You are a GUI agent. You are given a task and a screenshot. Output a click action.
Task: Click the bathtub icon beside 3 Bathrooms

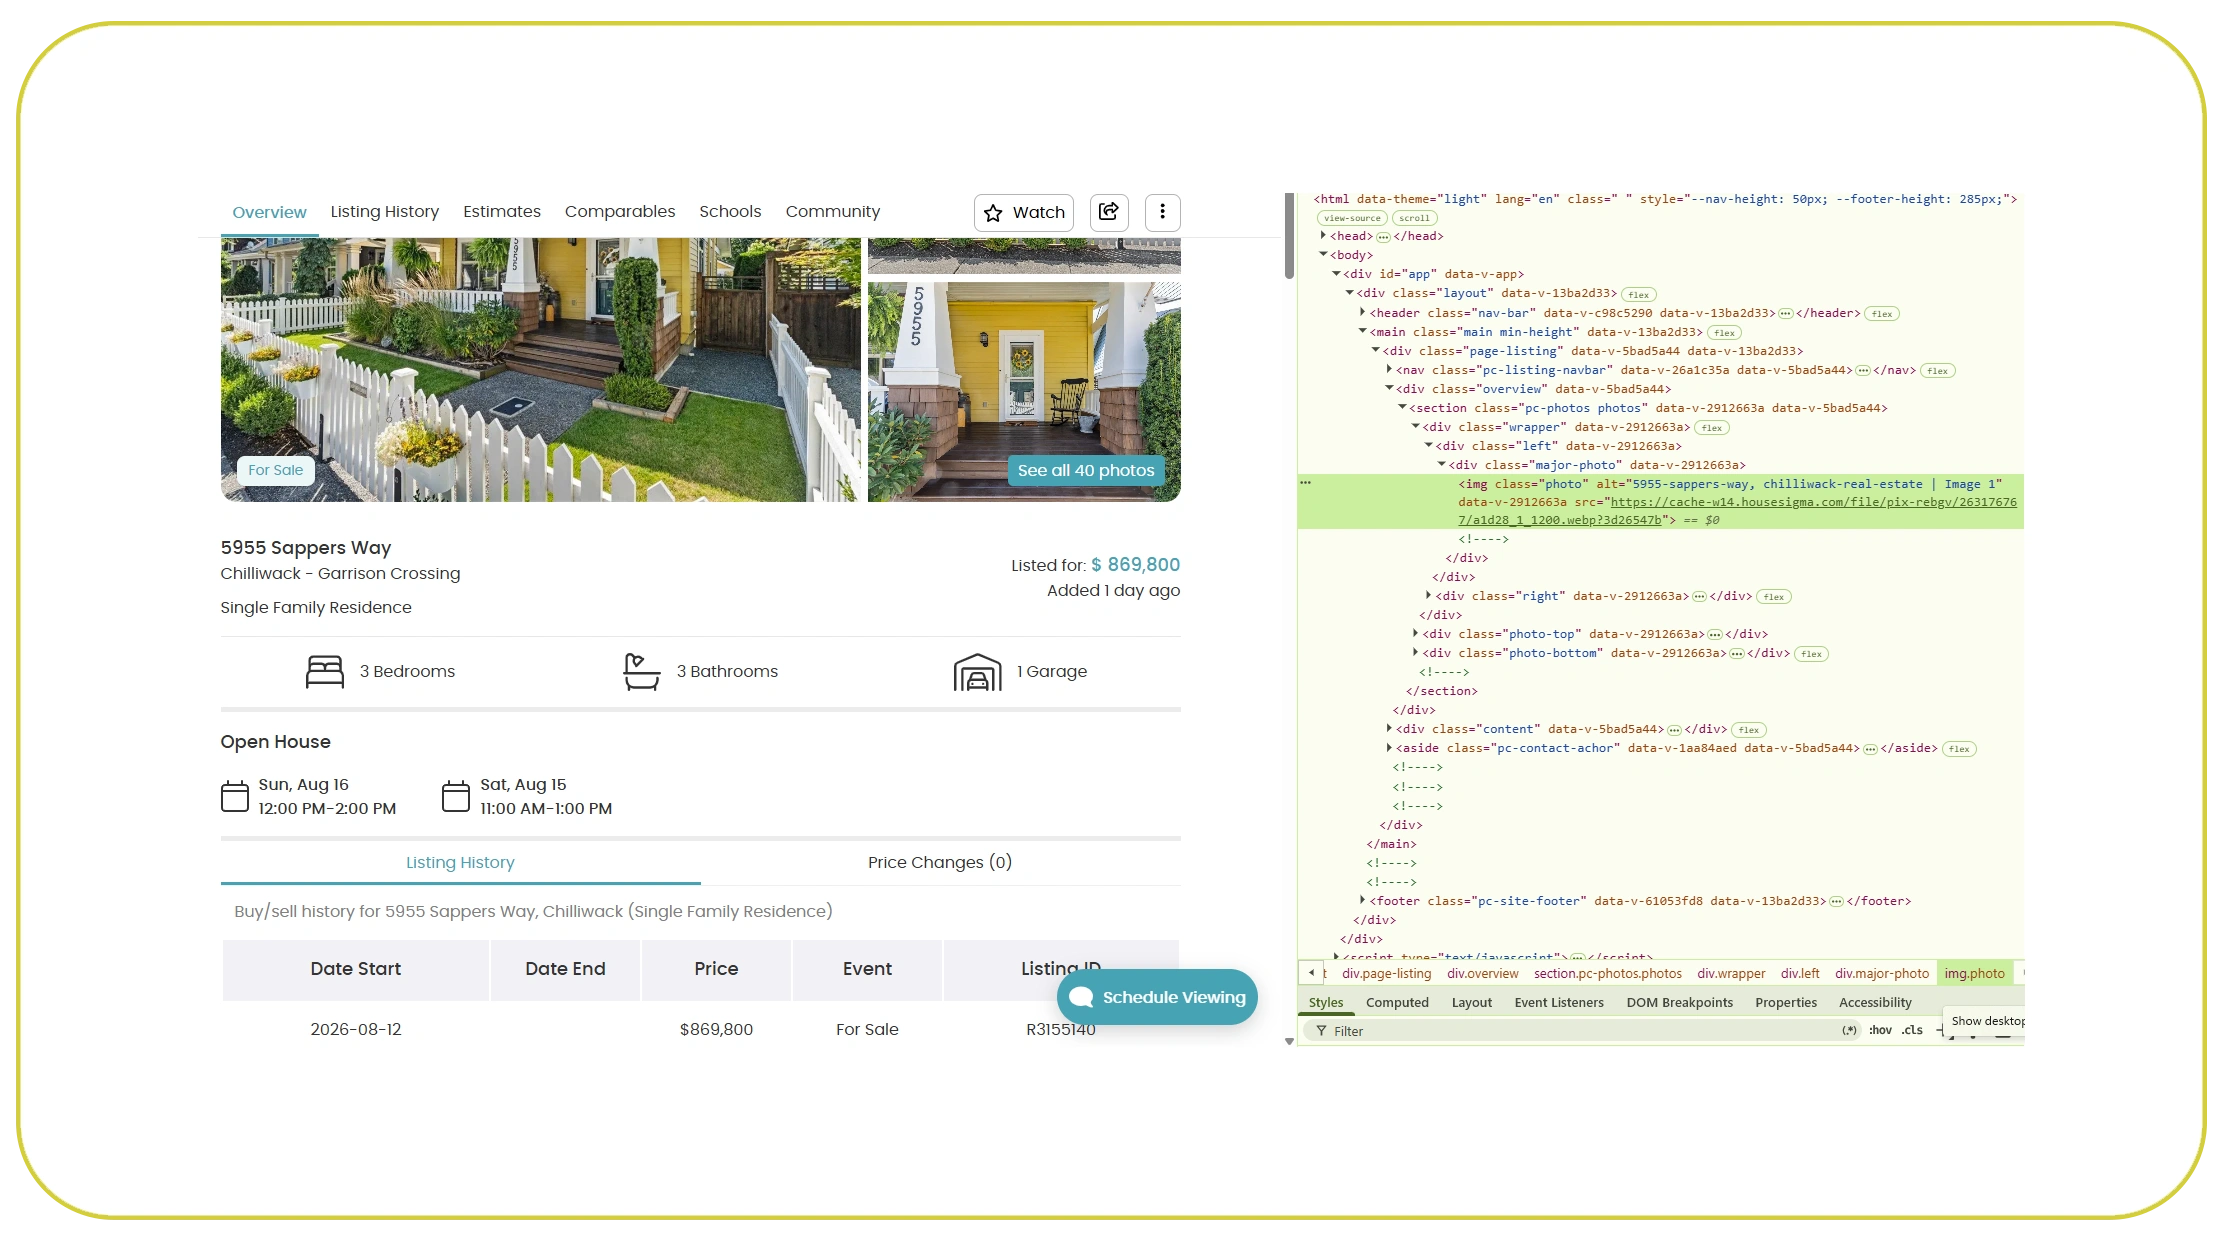[x=641, y=672]
